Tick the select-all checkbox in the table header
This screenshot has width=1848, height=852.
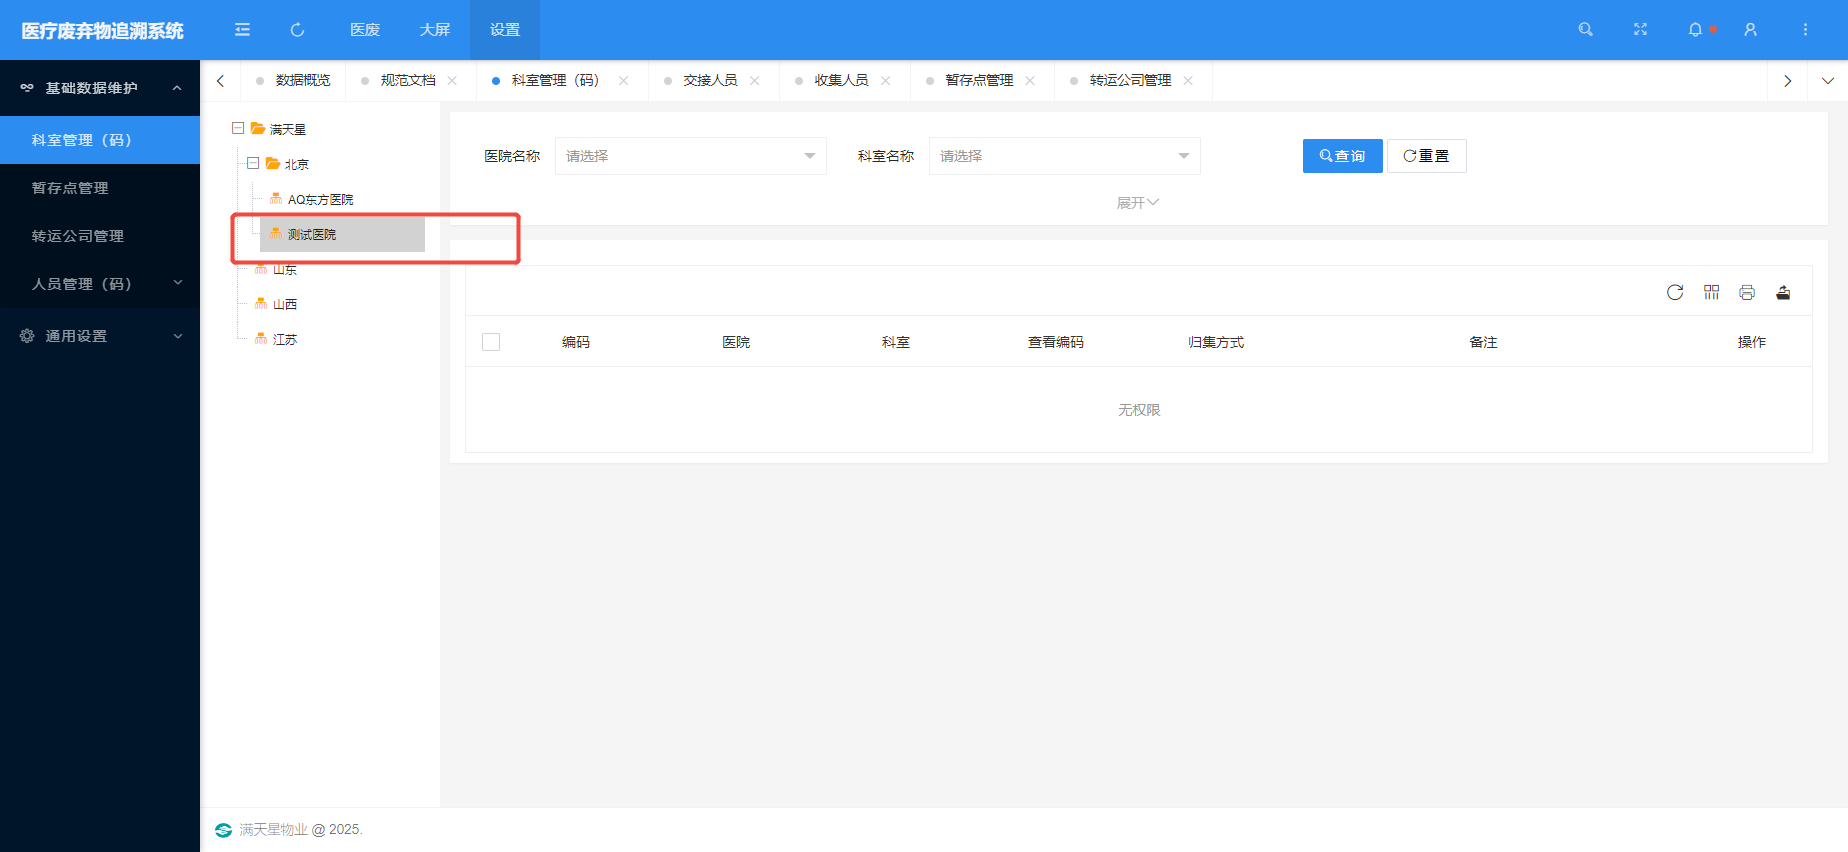point(491,342)
